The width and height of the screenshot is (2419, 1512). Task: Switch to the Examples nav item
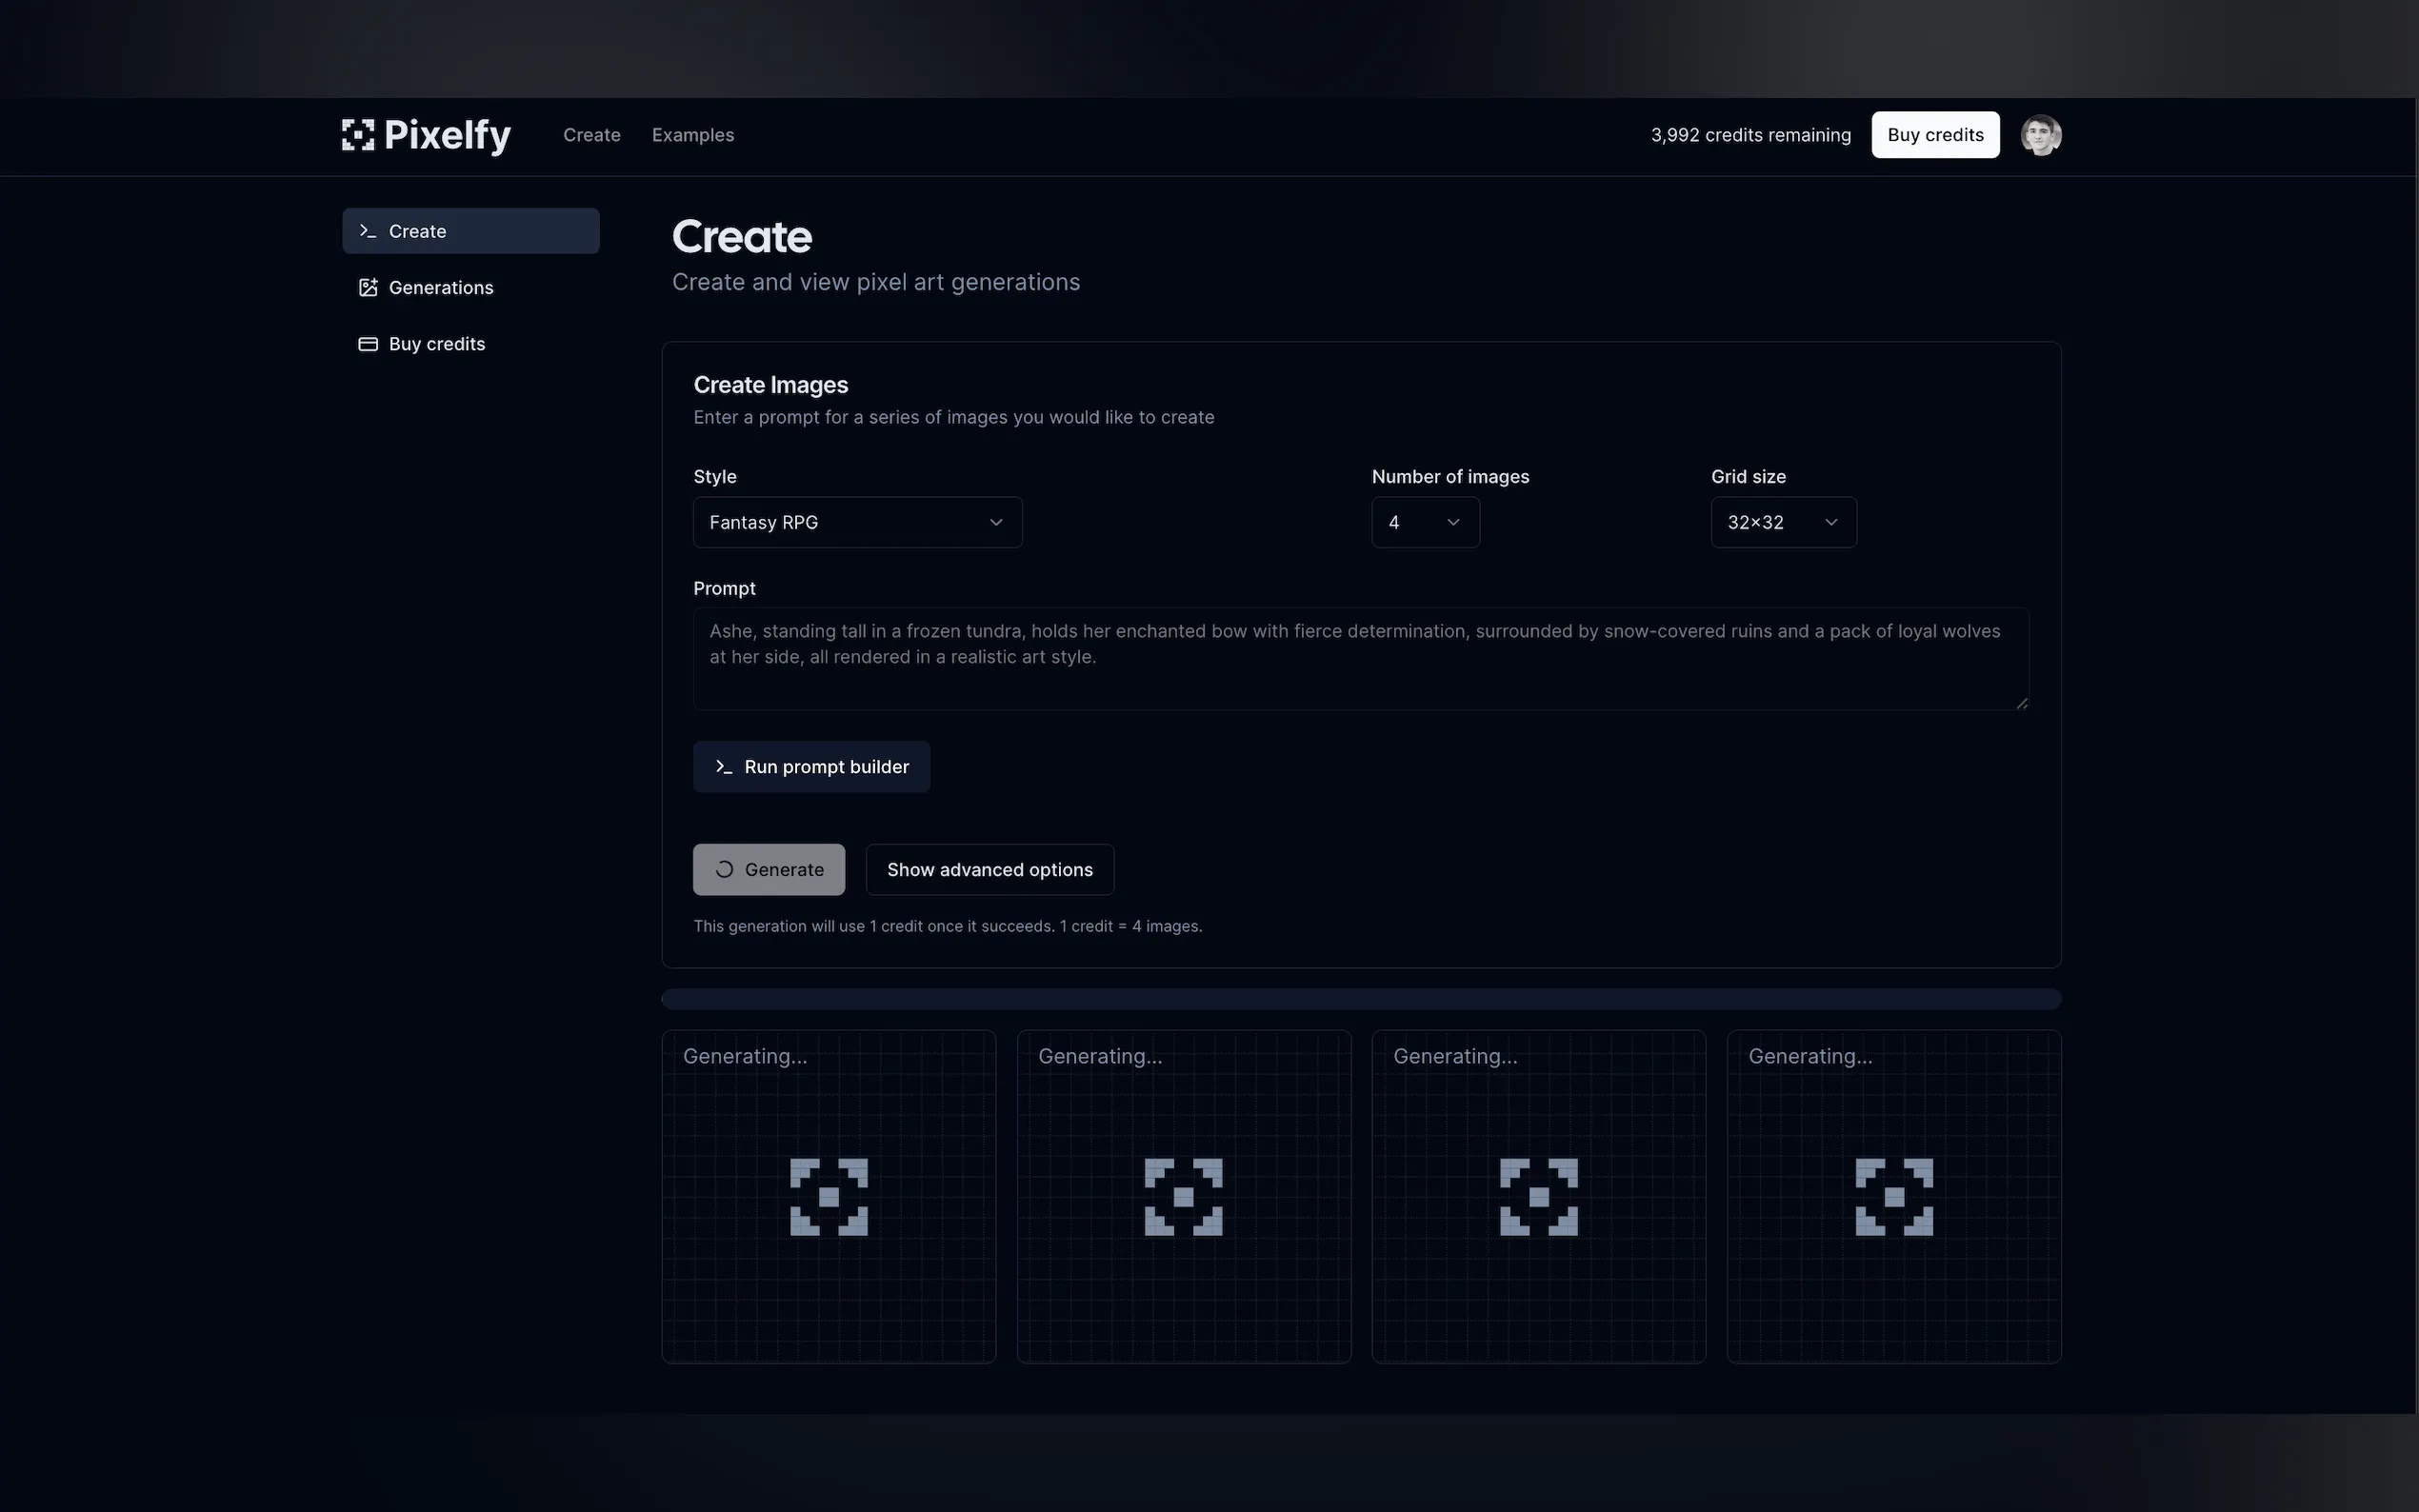pyautogui.click(x=693, y=134)
